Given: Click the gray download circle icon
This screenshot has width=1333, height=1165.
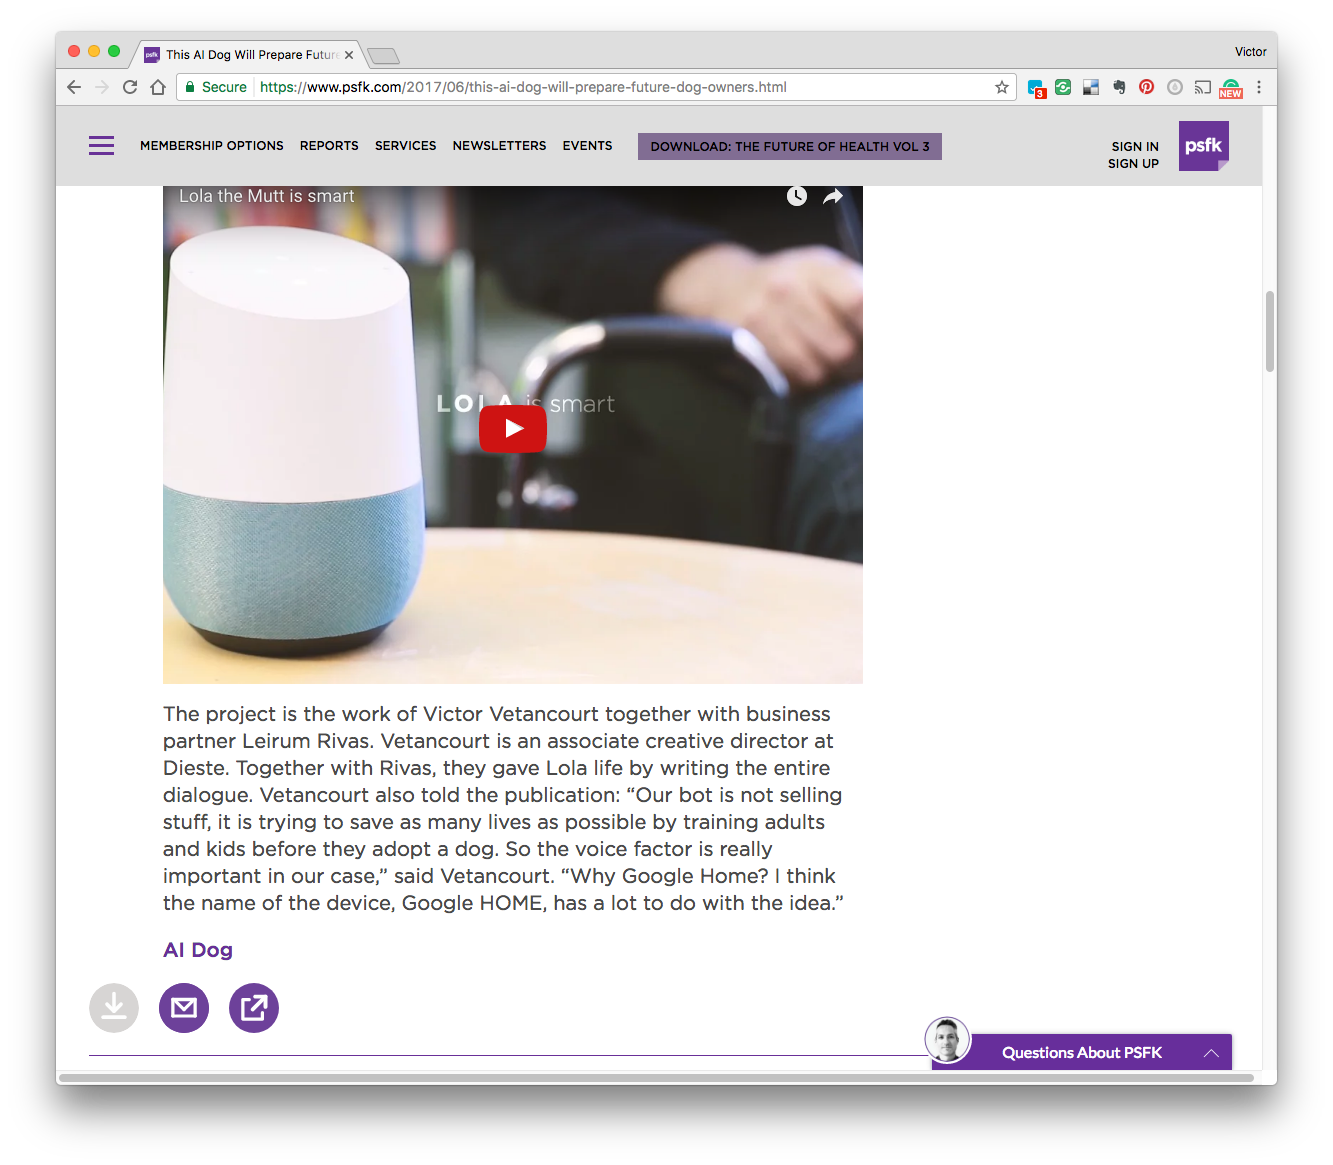Looking at the screenshot, I should coord(114,1008).
